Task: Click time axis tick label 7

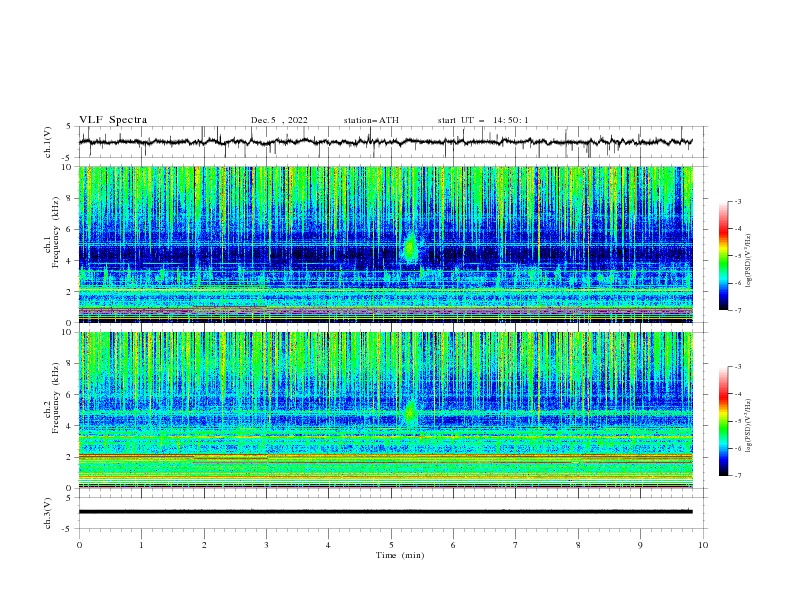Action: pyautogui.click(x=516, y=545)
